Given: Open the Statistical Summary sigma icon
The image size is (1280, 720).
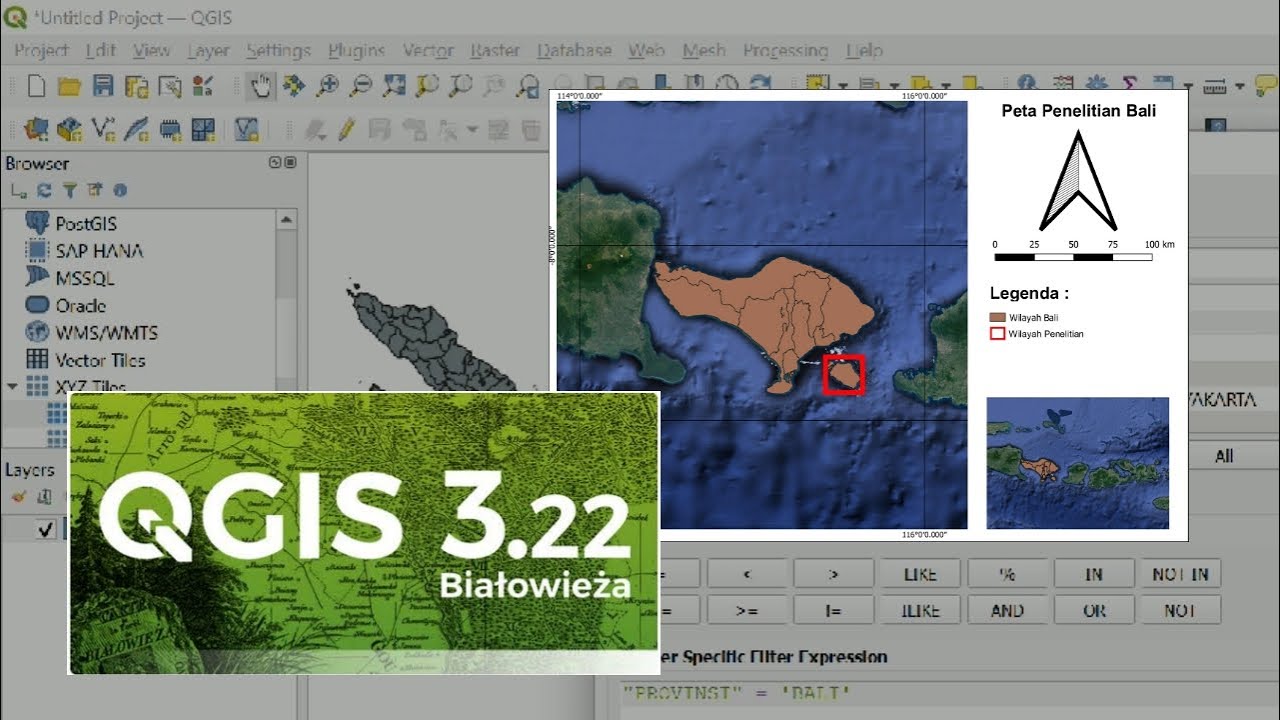Looking at the screenshot, I should pos(1130,85).
